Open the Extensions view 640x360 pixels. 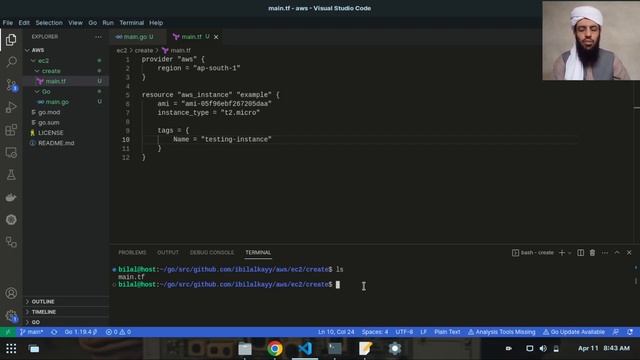click(x=11, y=130)
